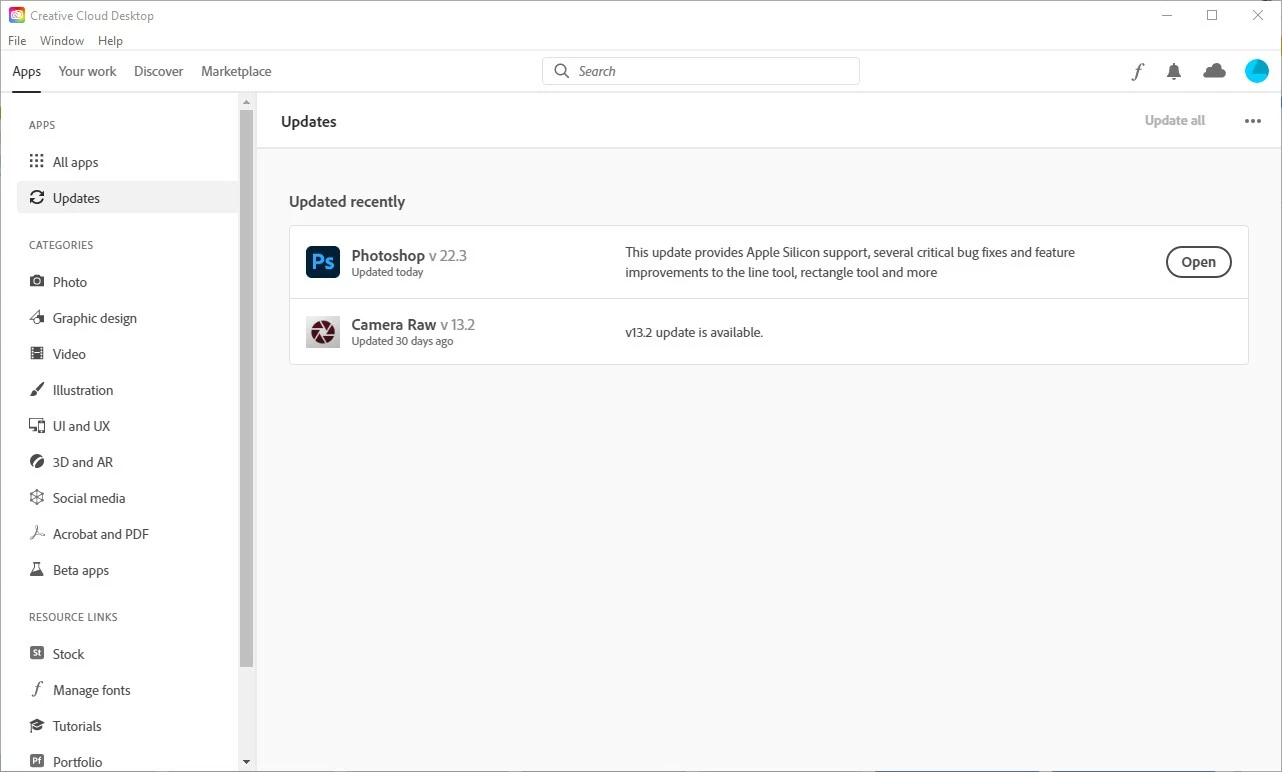This screenshot has width=1282, height=772.
Task: Switch to the Discover tab
Action: (159, 71)
